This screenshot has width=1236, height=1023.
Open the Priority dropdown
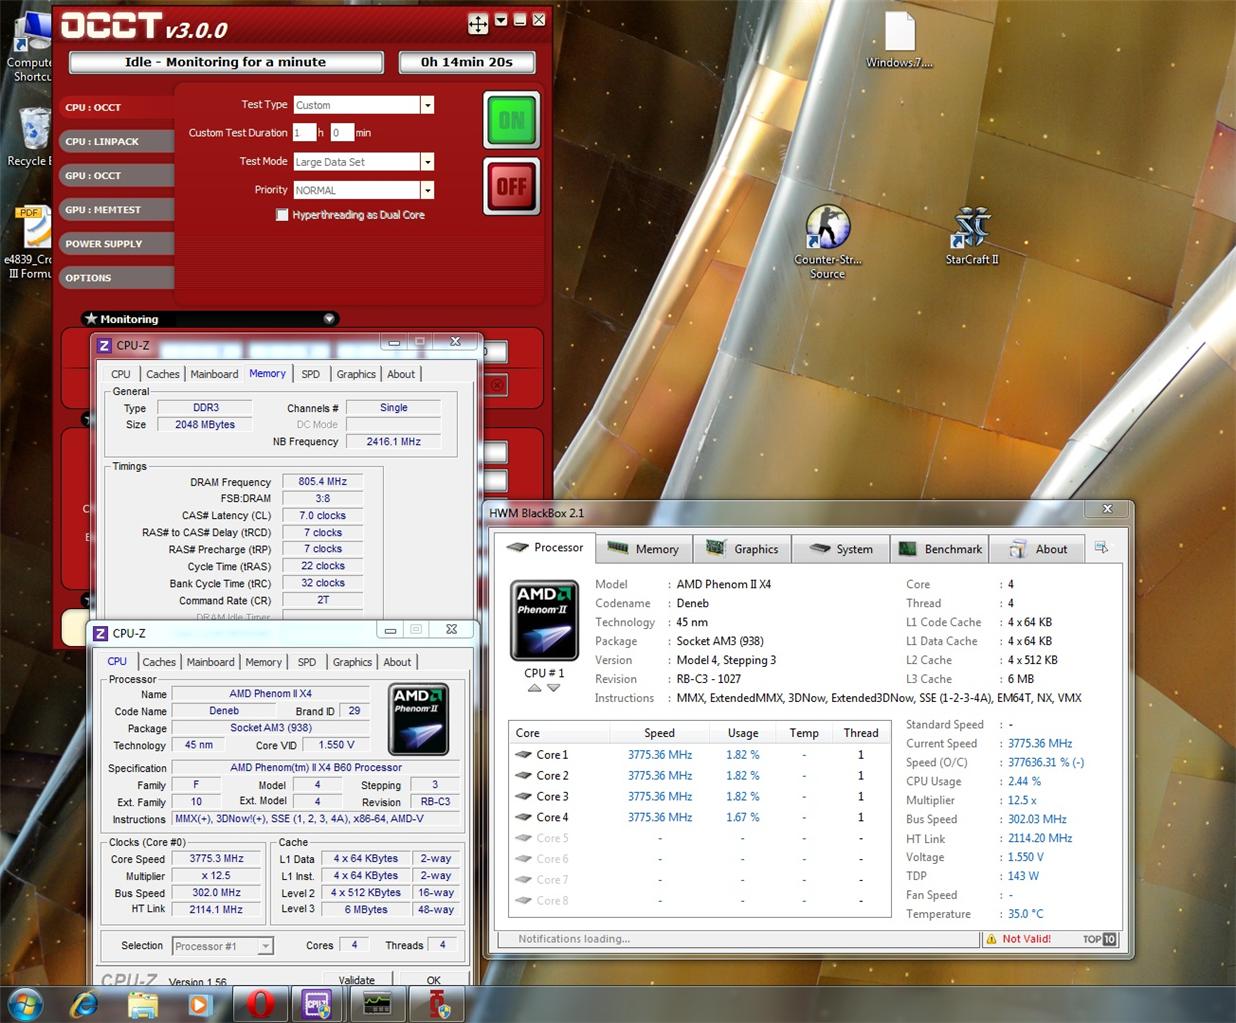427,190
